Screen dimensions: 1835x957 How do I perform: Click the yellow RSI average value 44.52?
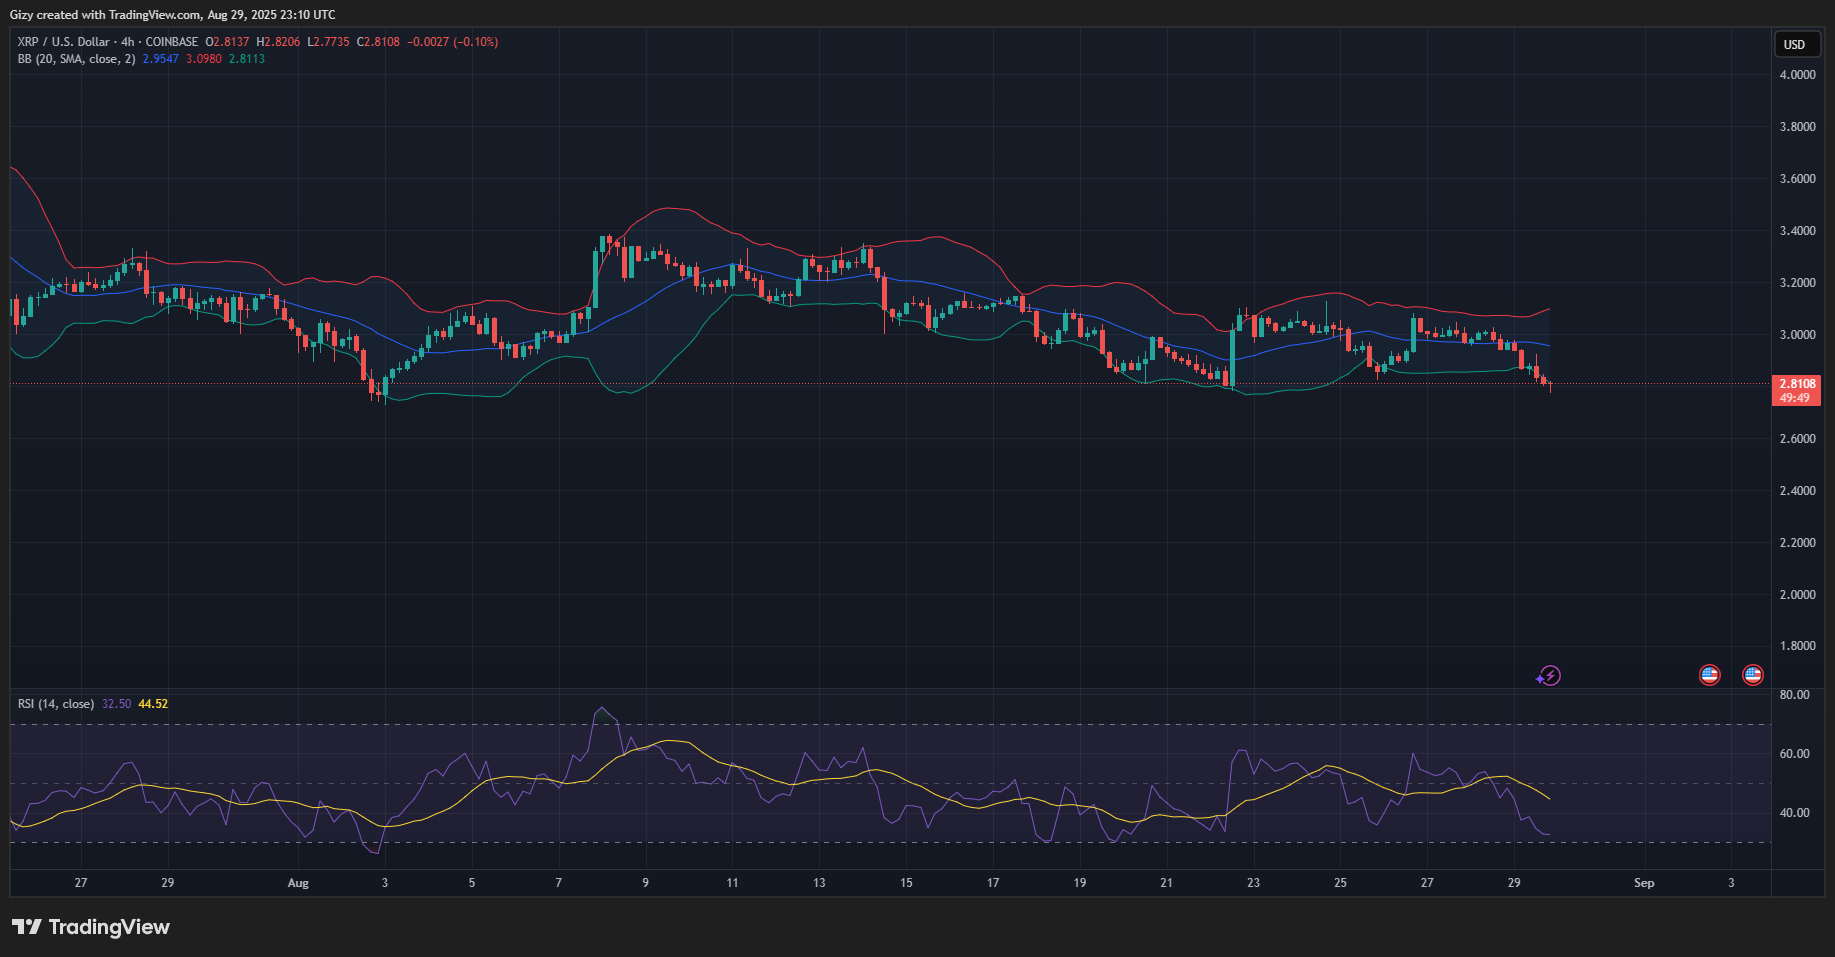(x=153, y=704)
